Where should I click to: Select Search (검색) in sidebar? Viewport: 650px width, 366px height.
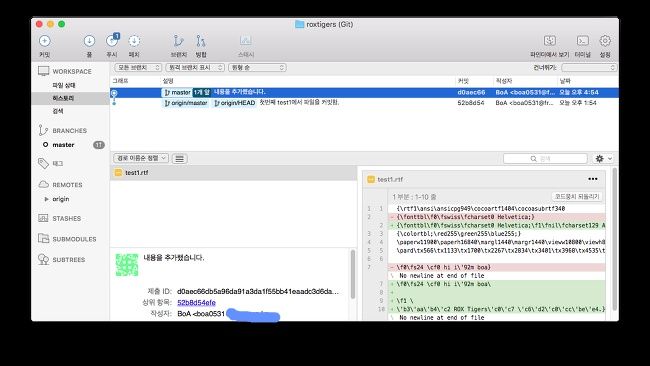pyautogui.click(x=58, y=111)
